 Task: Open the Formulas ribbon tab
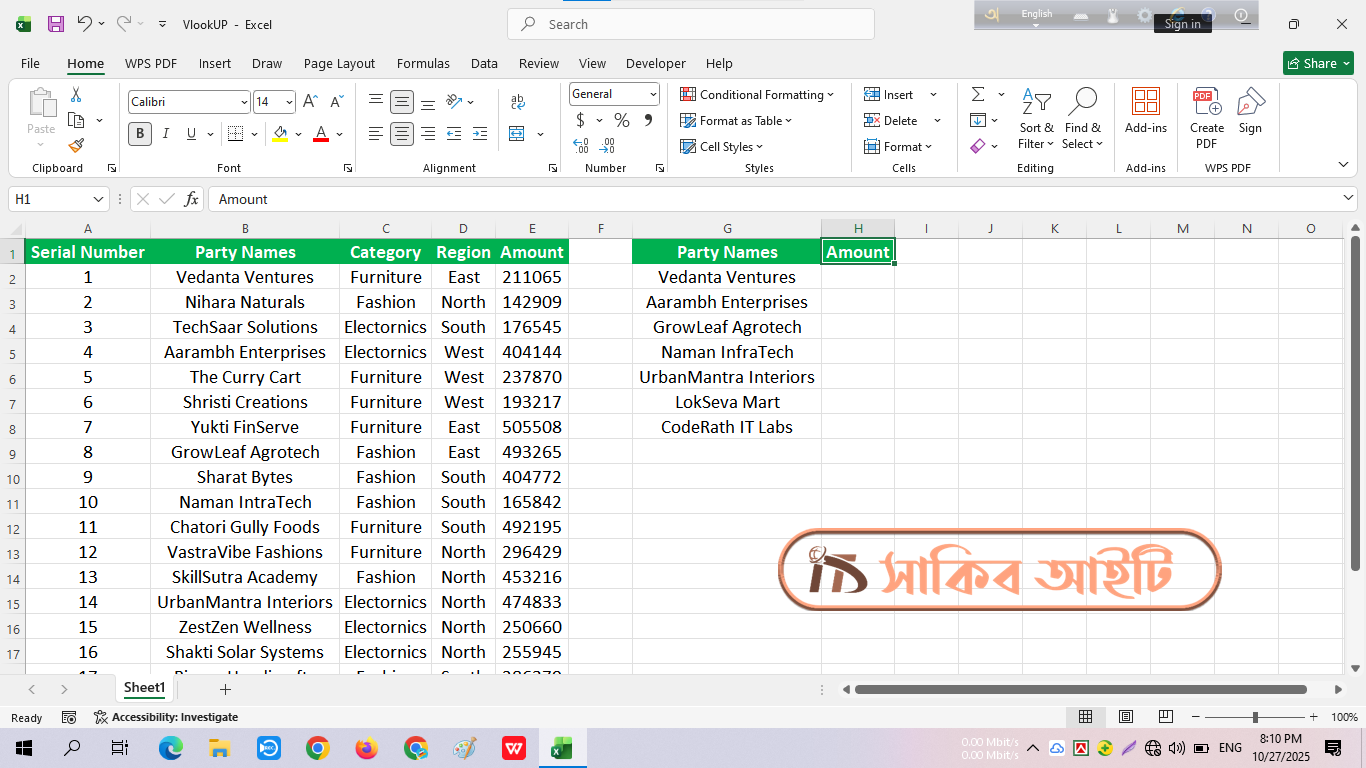pos(423,63)
